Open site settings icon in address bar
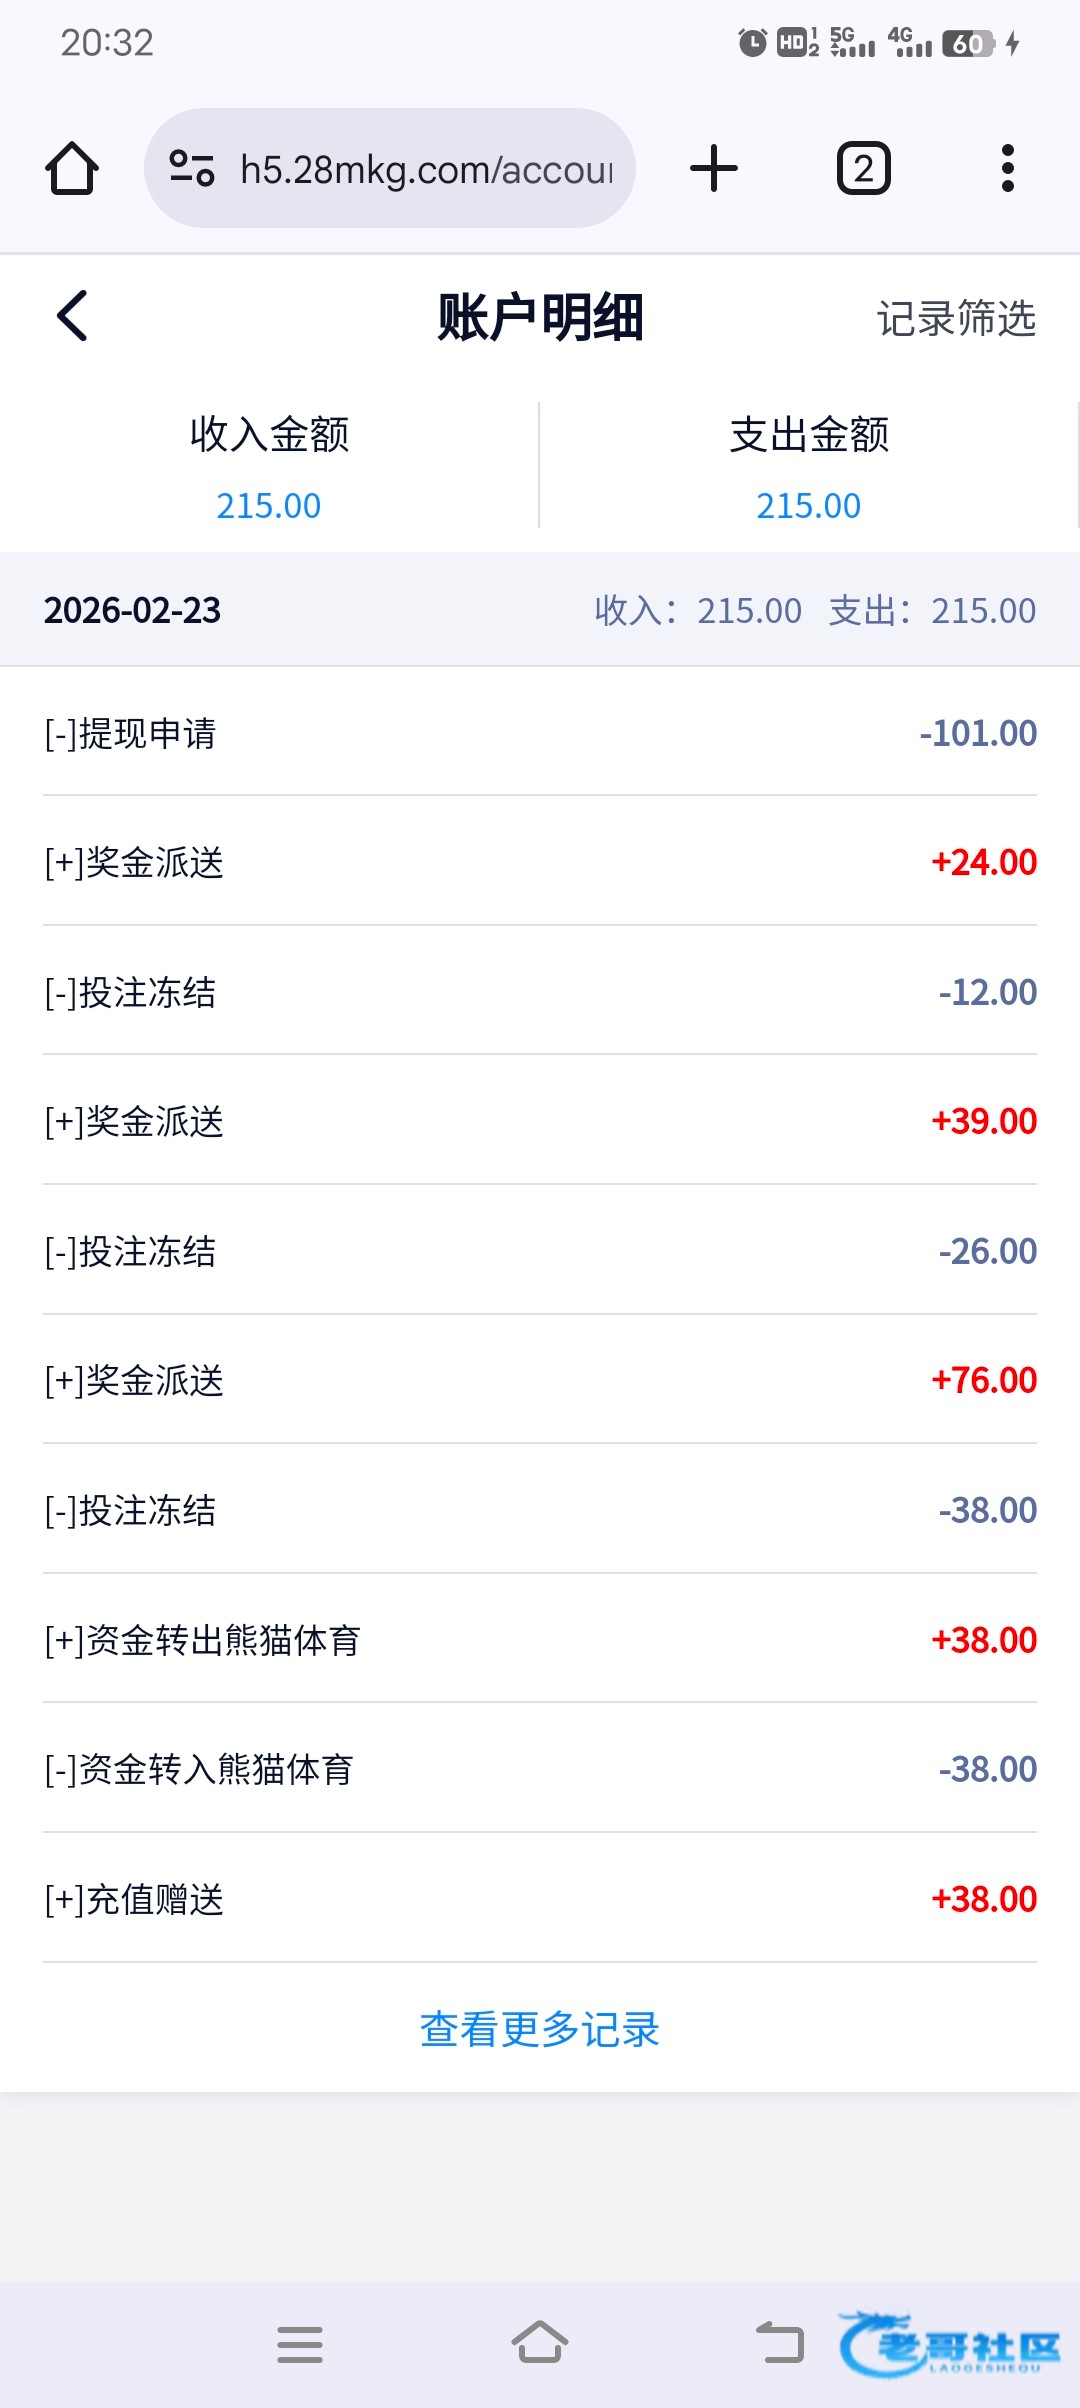This screenshot has height=2408, width=1080. click(x=192, y=168)
